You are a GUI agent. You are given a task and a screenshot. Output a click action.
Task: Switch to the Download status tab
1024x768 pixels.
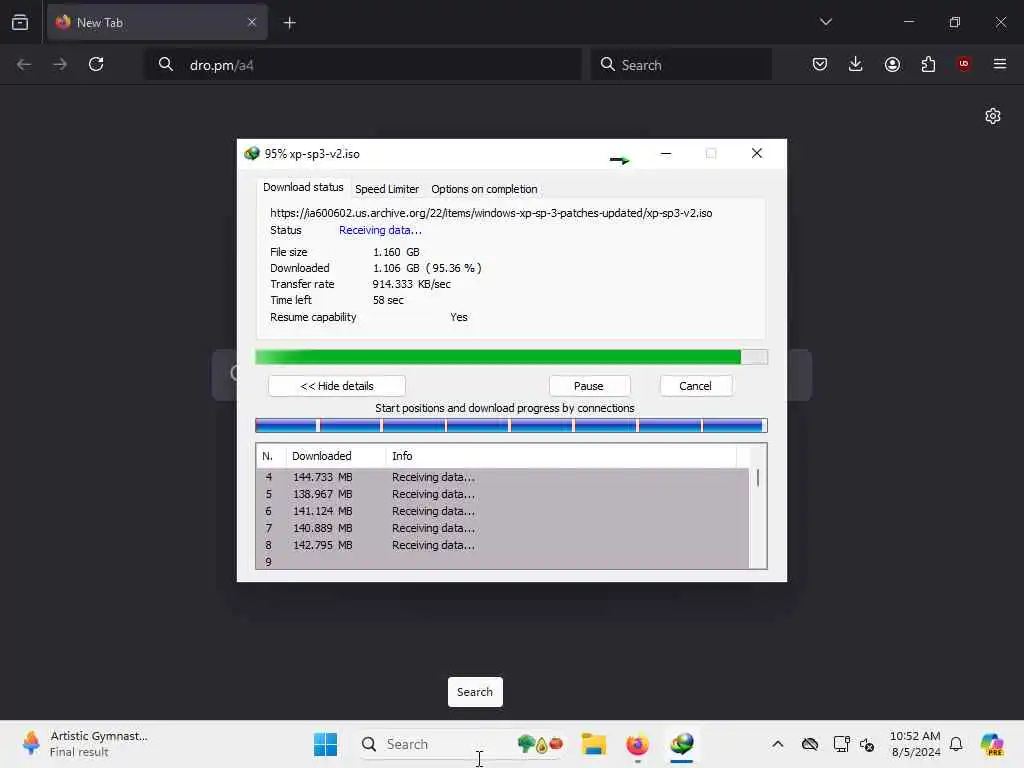(x=303, y=187)
